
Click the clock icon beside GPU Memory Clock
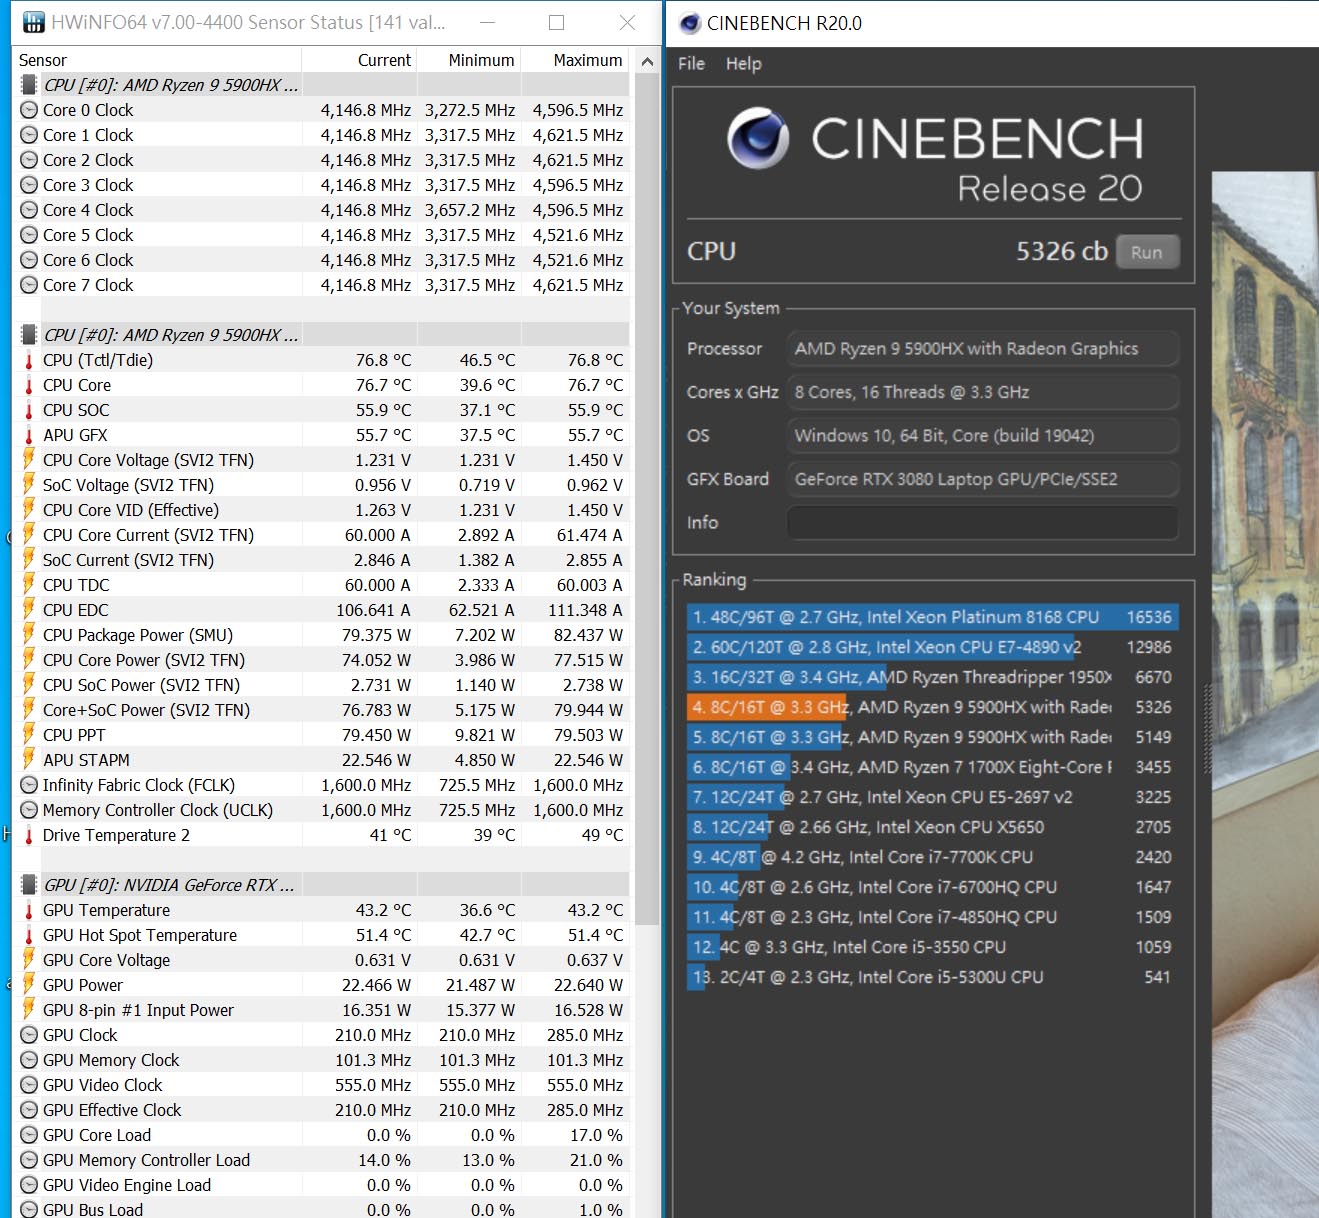click(29, 1060)
